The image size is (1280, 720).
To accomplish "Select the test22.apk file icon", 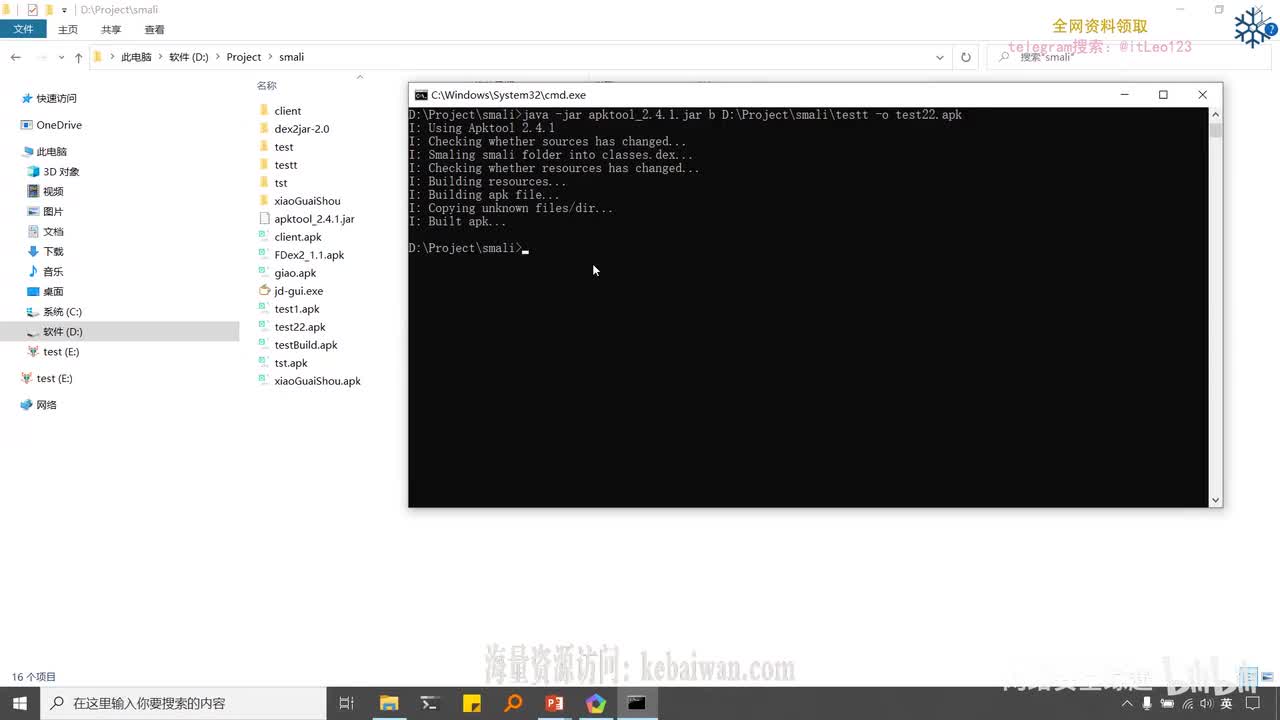I will (x=264, y=327).
